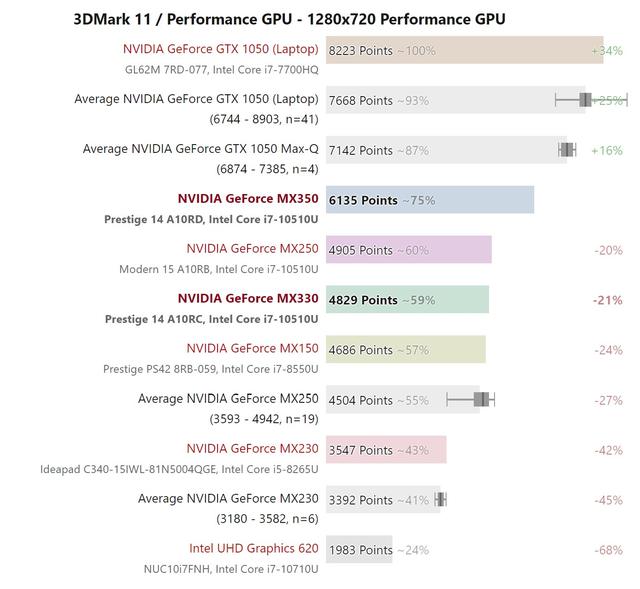Select the blue 6135 Points bar
Screen dimensions: 640x589
pyautogui.click(x=430, y=200)
